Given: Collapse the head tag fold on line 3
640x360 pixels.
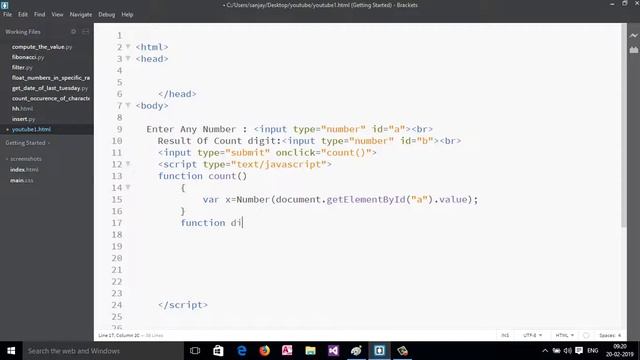Looking at the screenshot, I should click(x=128, y=58).
